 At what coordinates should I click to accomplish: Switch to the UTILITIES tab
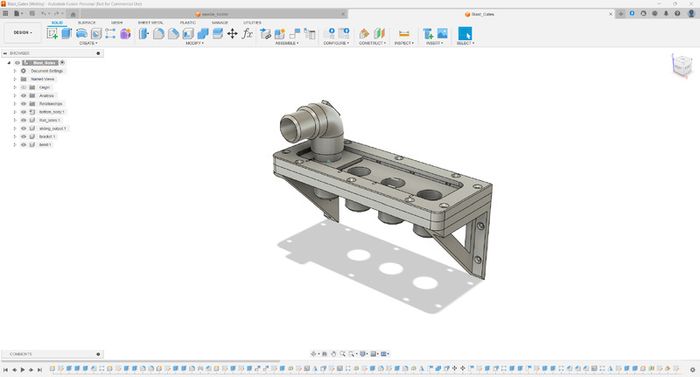coord(252,22)
